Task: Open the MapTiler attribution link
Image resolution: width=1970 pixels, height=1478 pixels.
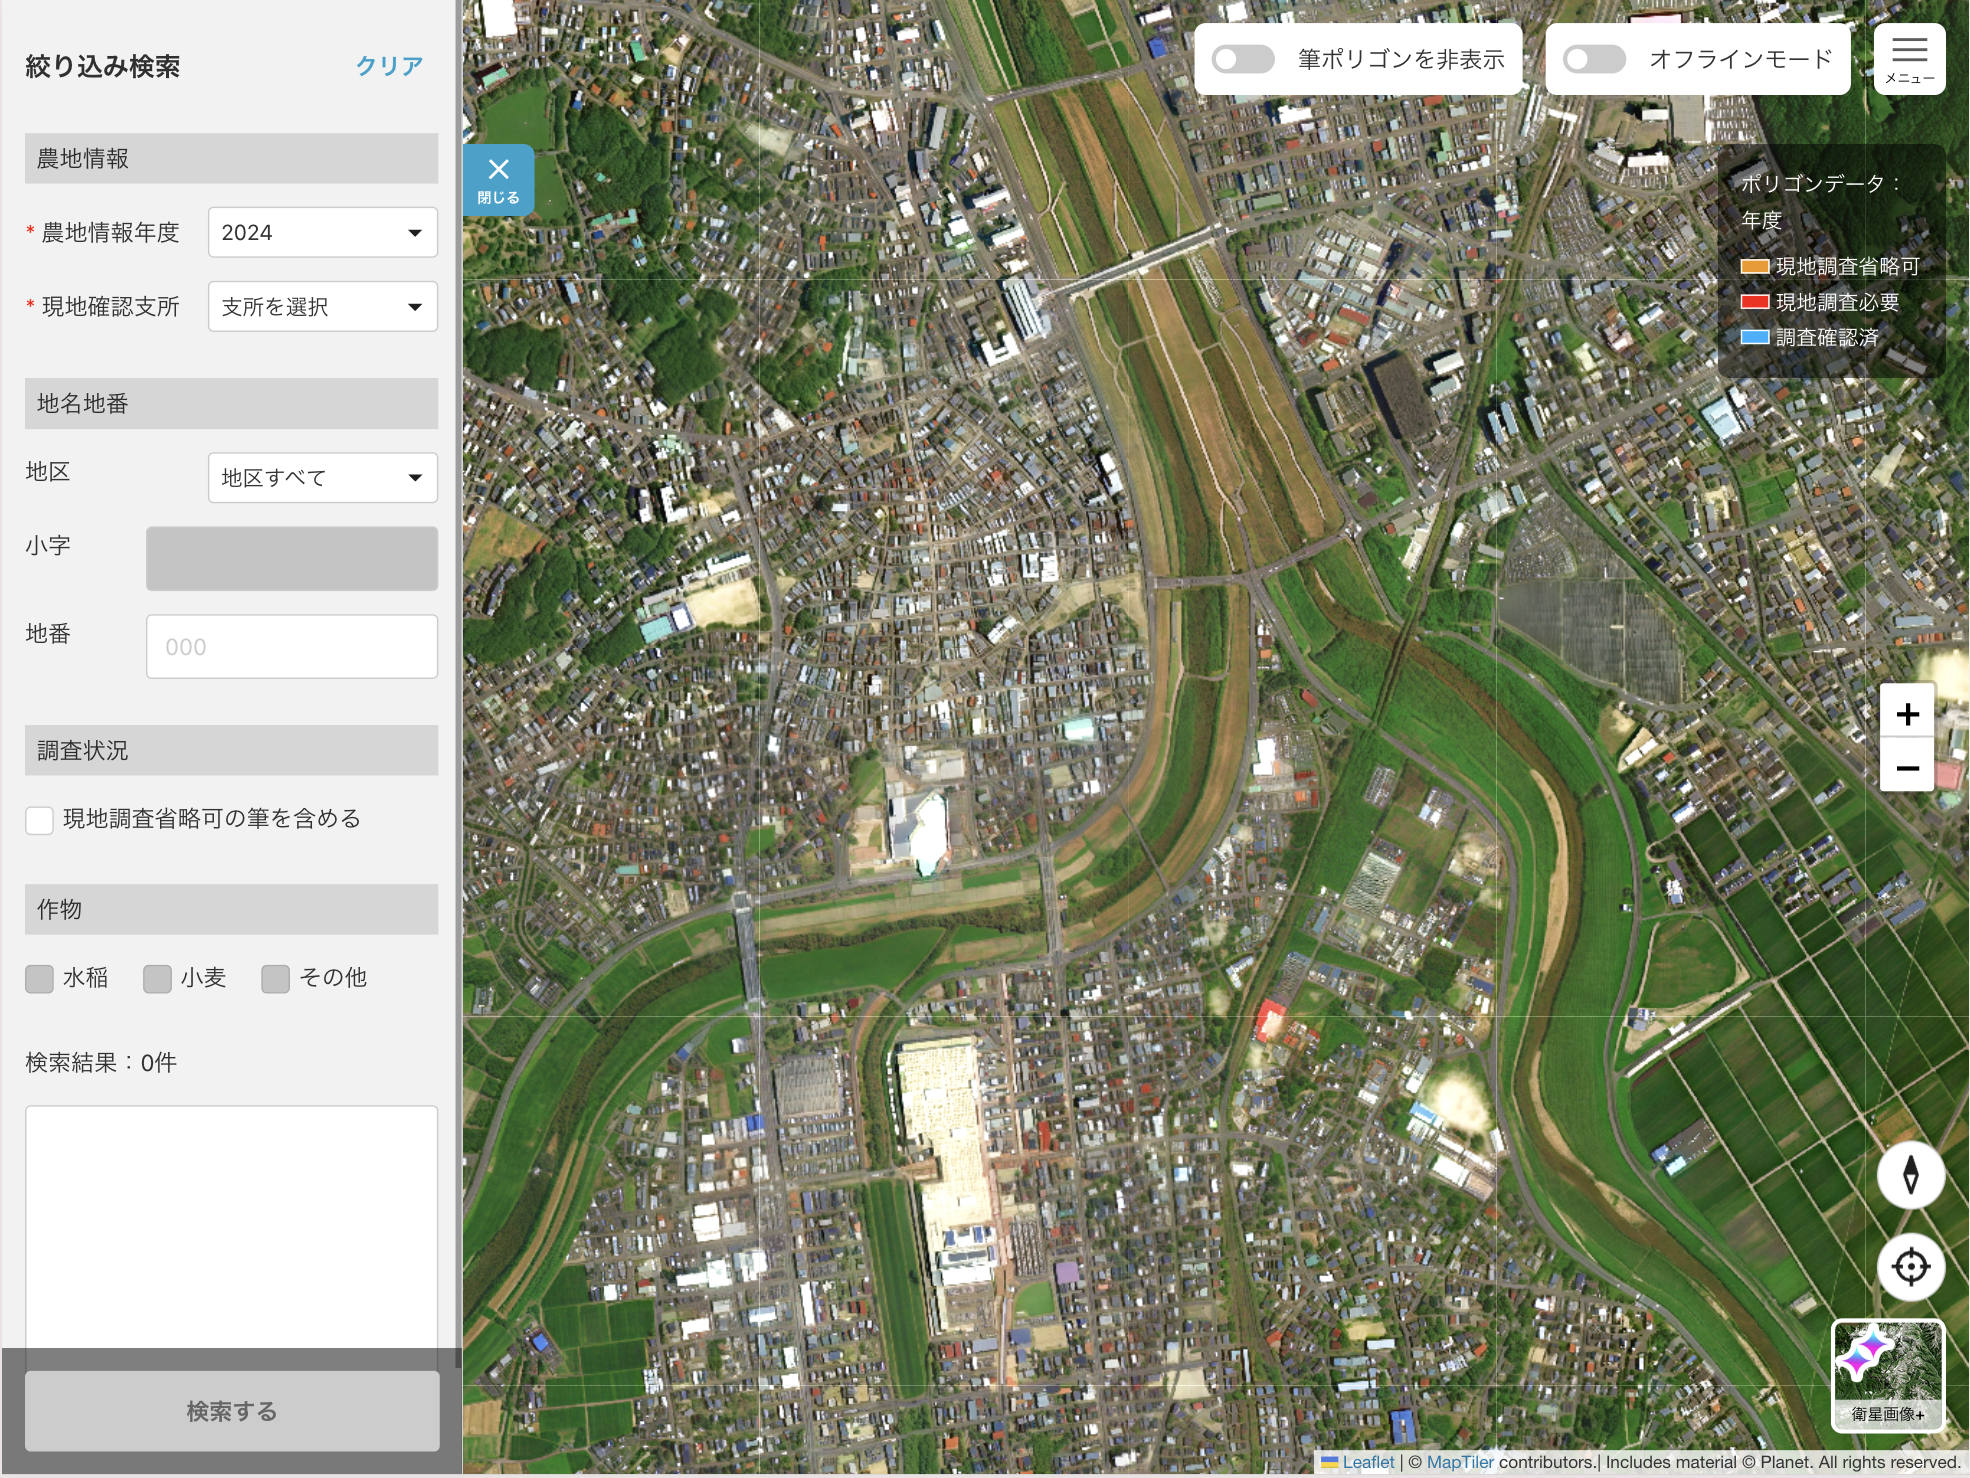Action: [x=1459, y=1462]
